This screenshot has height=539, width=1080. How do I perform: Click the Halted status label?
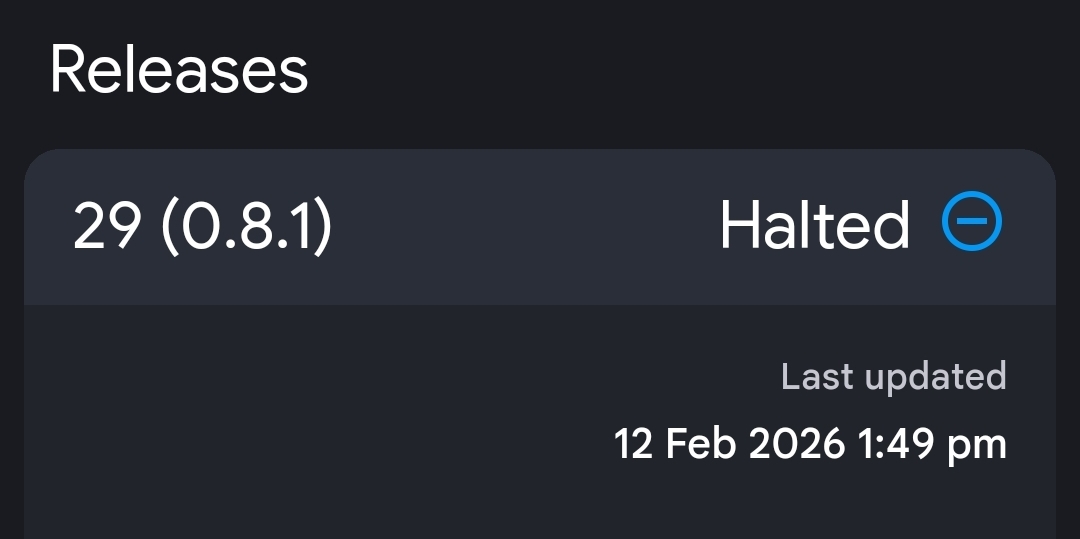tap(814, 226)
